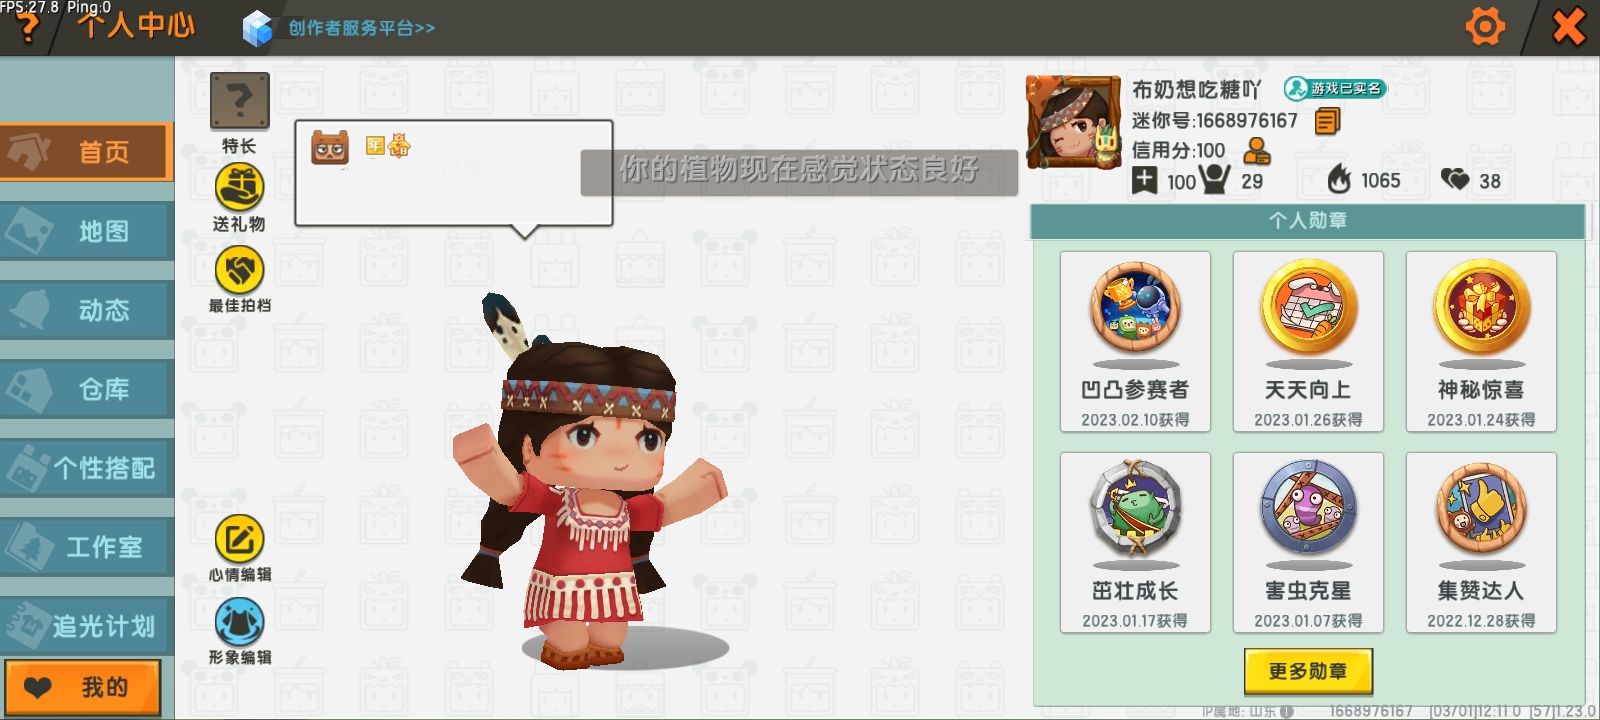Viewport: 1600px width, 720px height.
Task: Copy the 迷你号 with the clipboard icon
Action: pyautogui.click(x=1327, y=121)
